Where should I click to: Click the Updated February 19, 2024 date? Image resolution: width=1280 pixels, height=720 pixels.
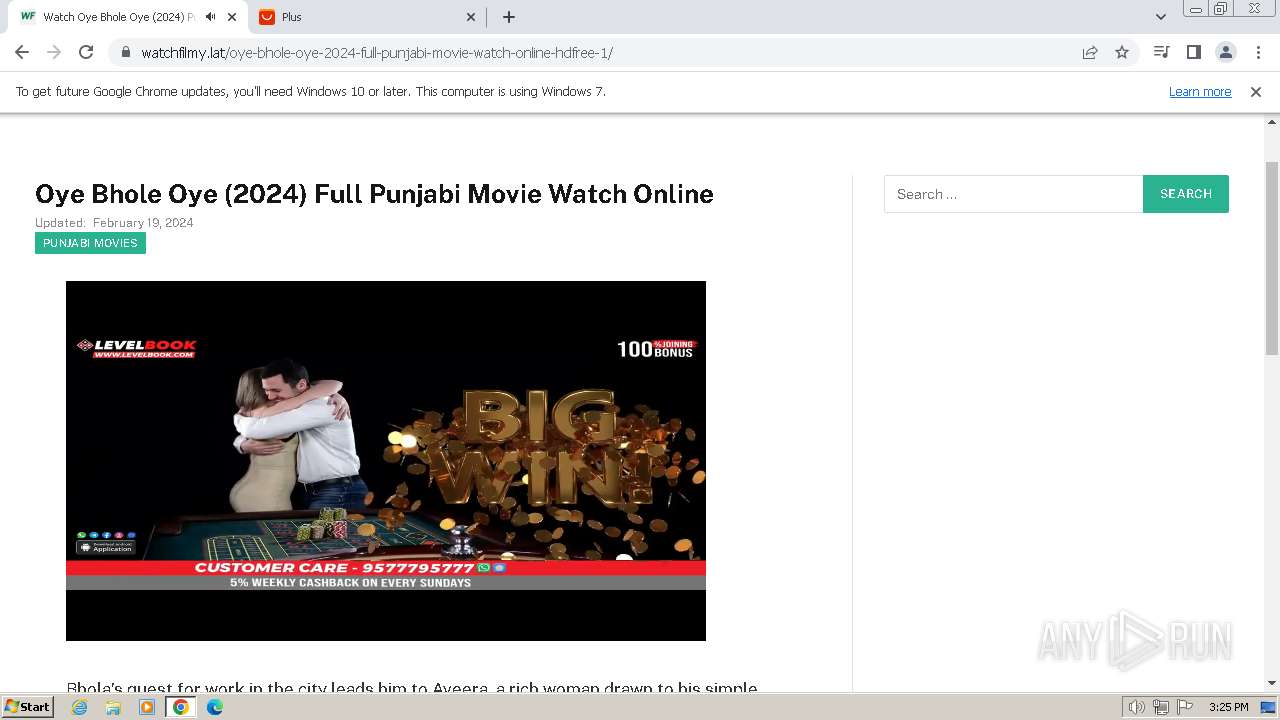point(114,223)
